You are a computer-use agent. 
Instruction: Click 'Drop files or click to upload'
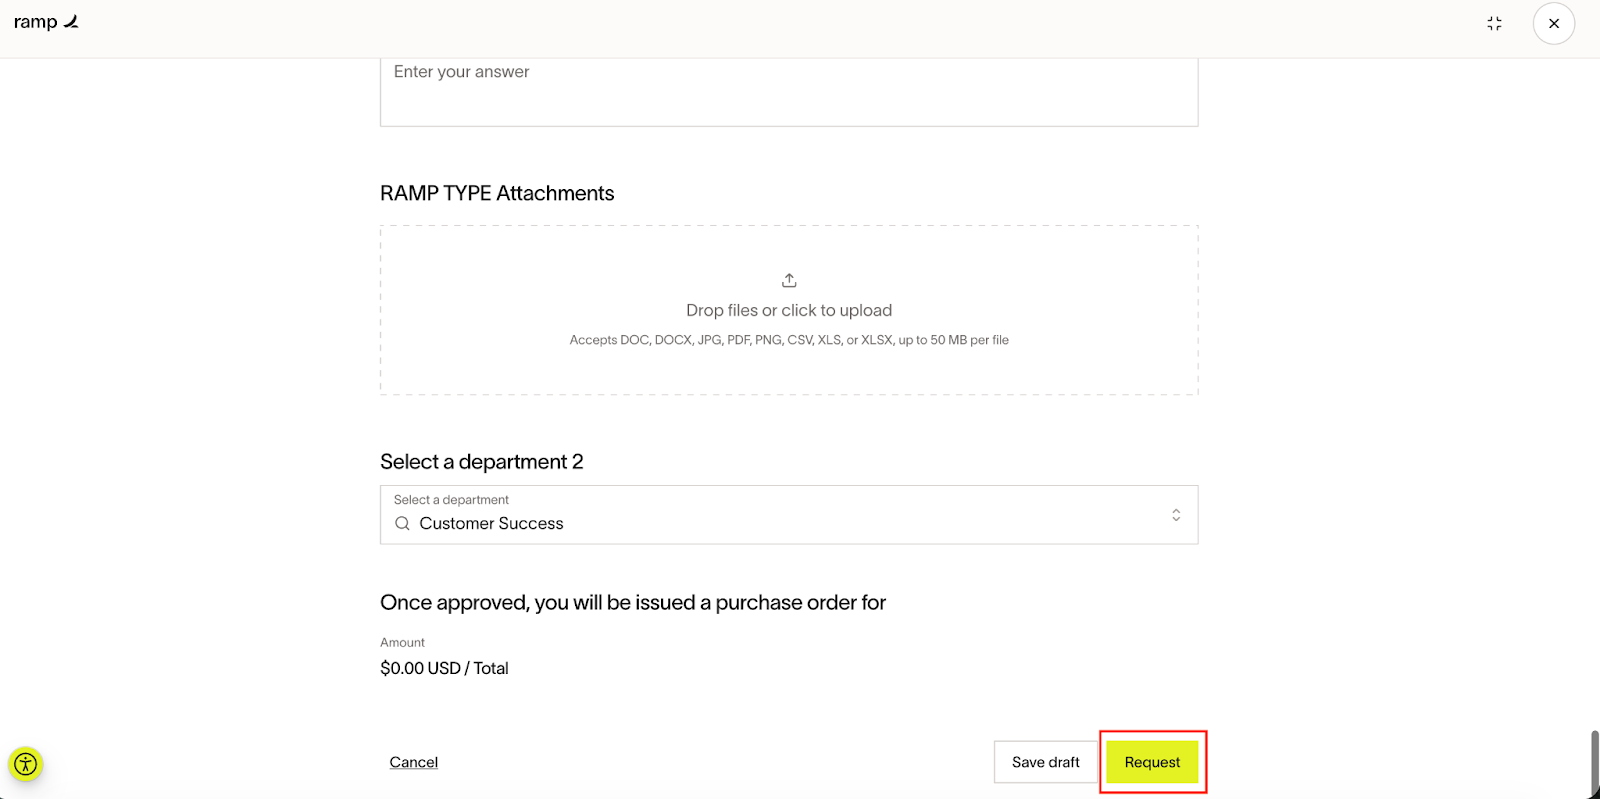[x=788, y=311]
